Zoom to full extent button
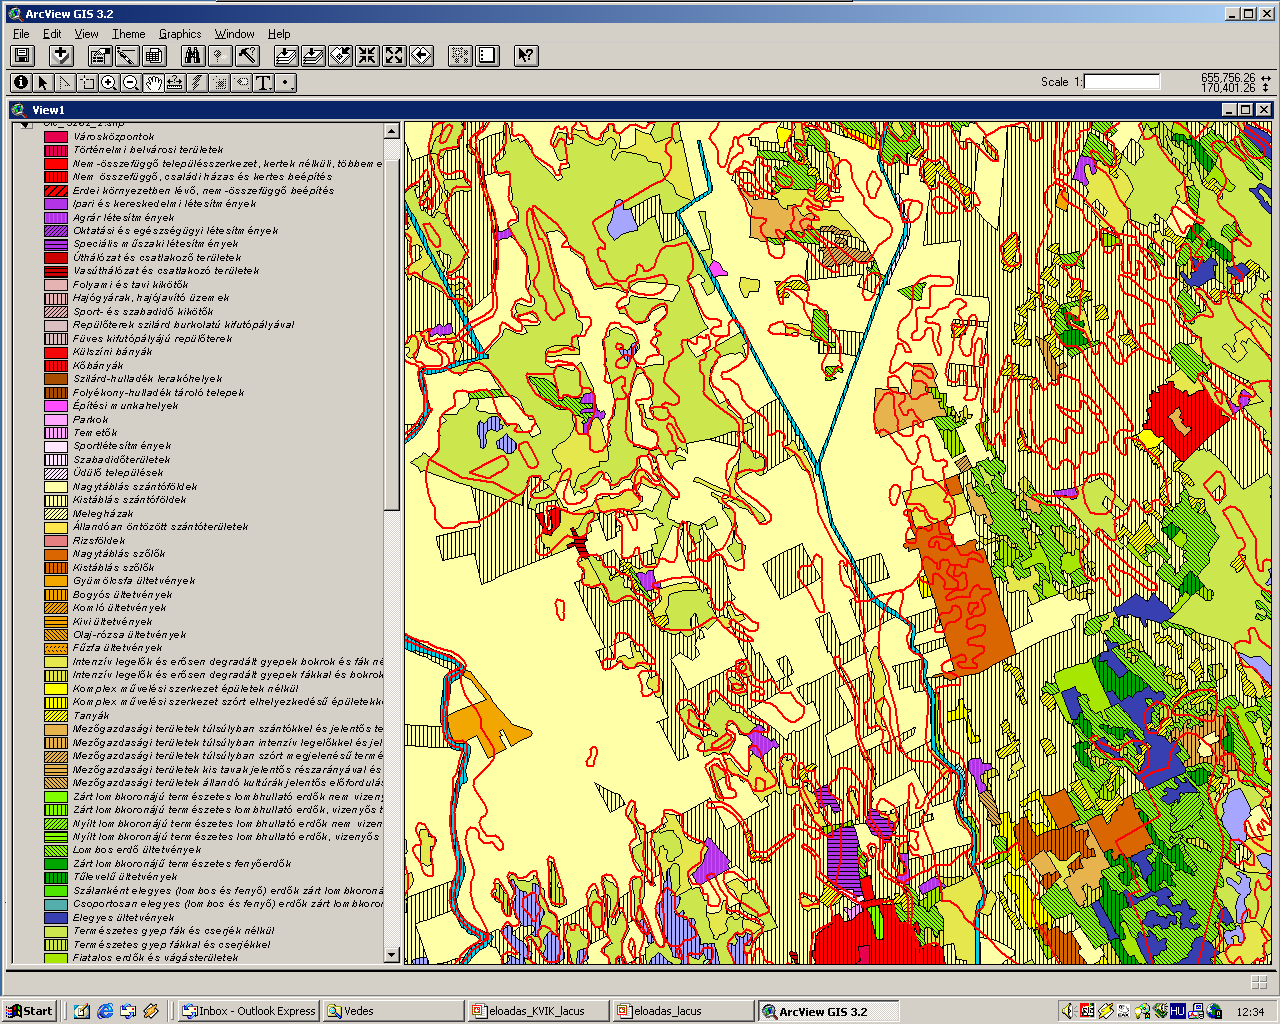1280x1024 pixels. tap(286, 56)
